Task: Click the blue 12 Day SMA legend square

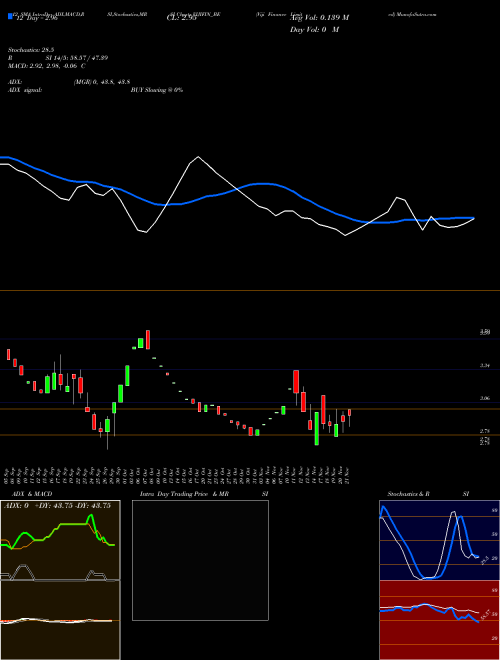Action: [11, 16]
